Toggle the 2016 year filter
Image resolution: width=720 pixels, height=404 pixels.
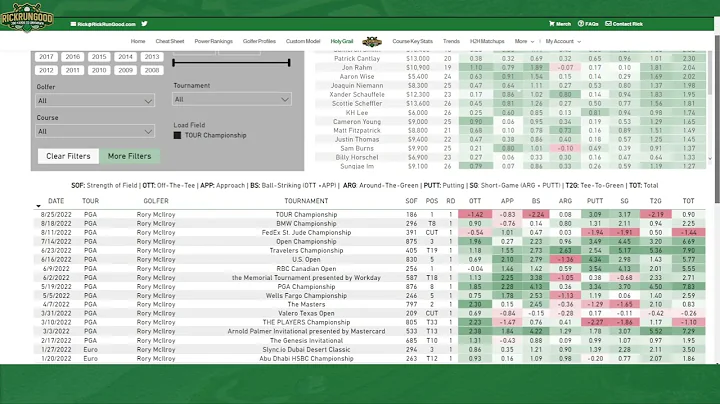(x=73, y=57)
